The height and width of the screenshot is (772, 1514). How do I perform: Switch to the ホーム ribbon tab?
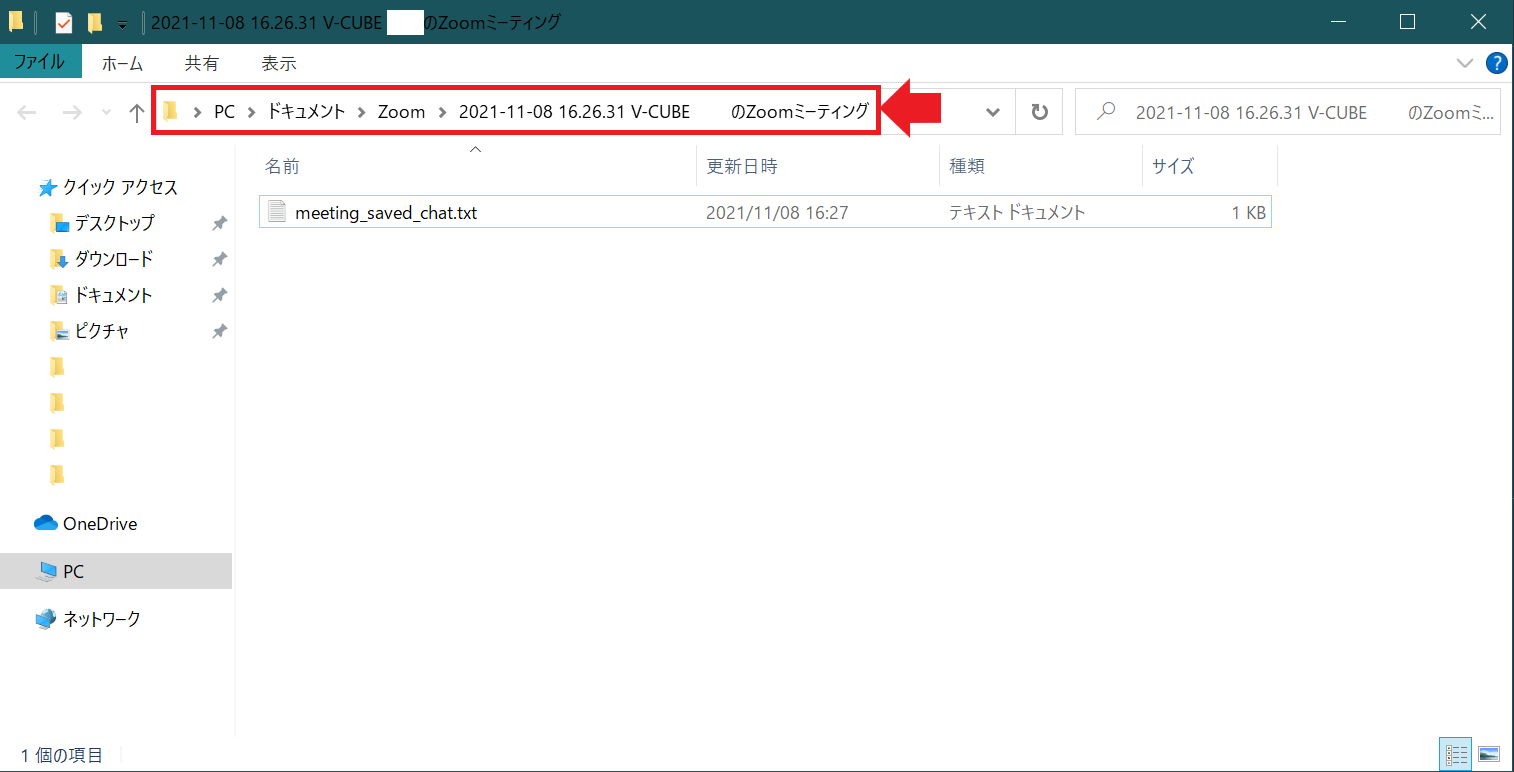tap(122, 63)
